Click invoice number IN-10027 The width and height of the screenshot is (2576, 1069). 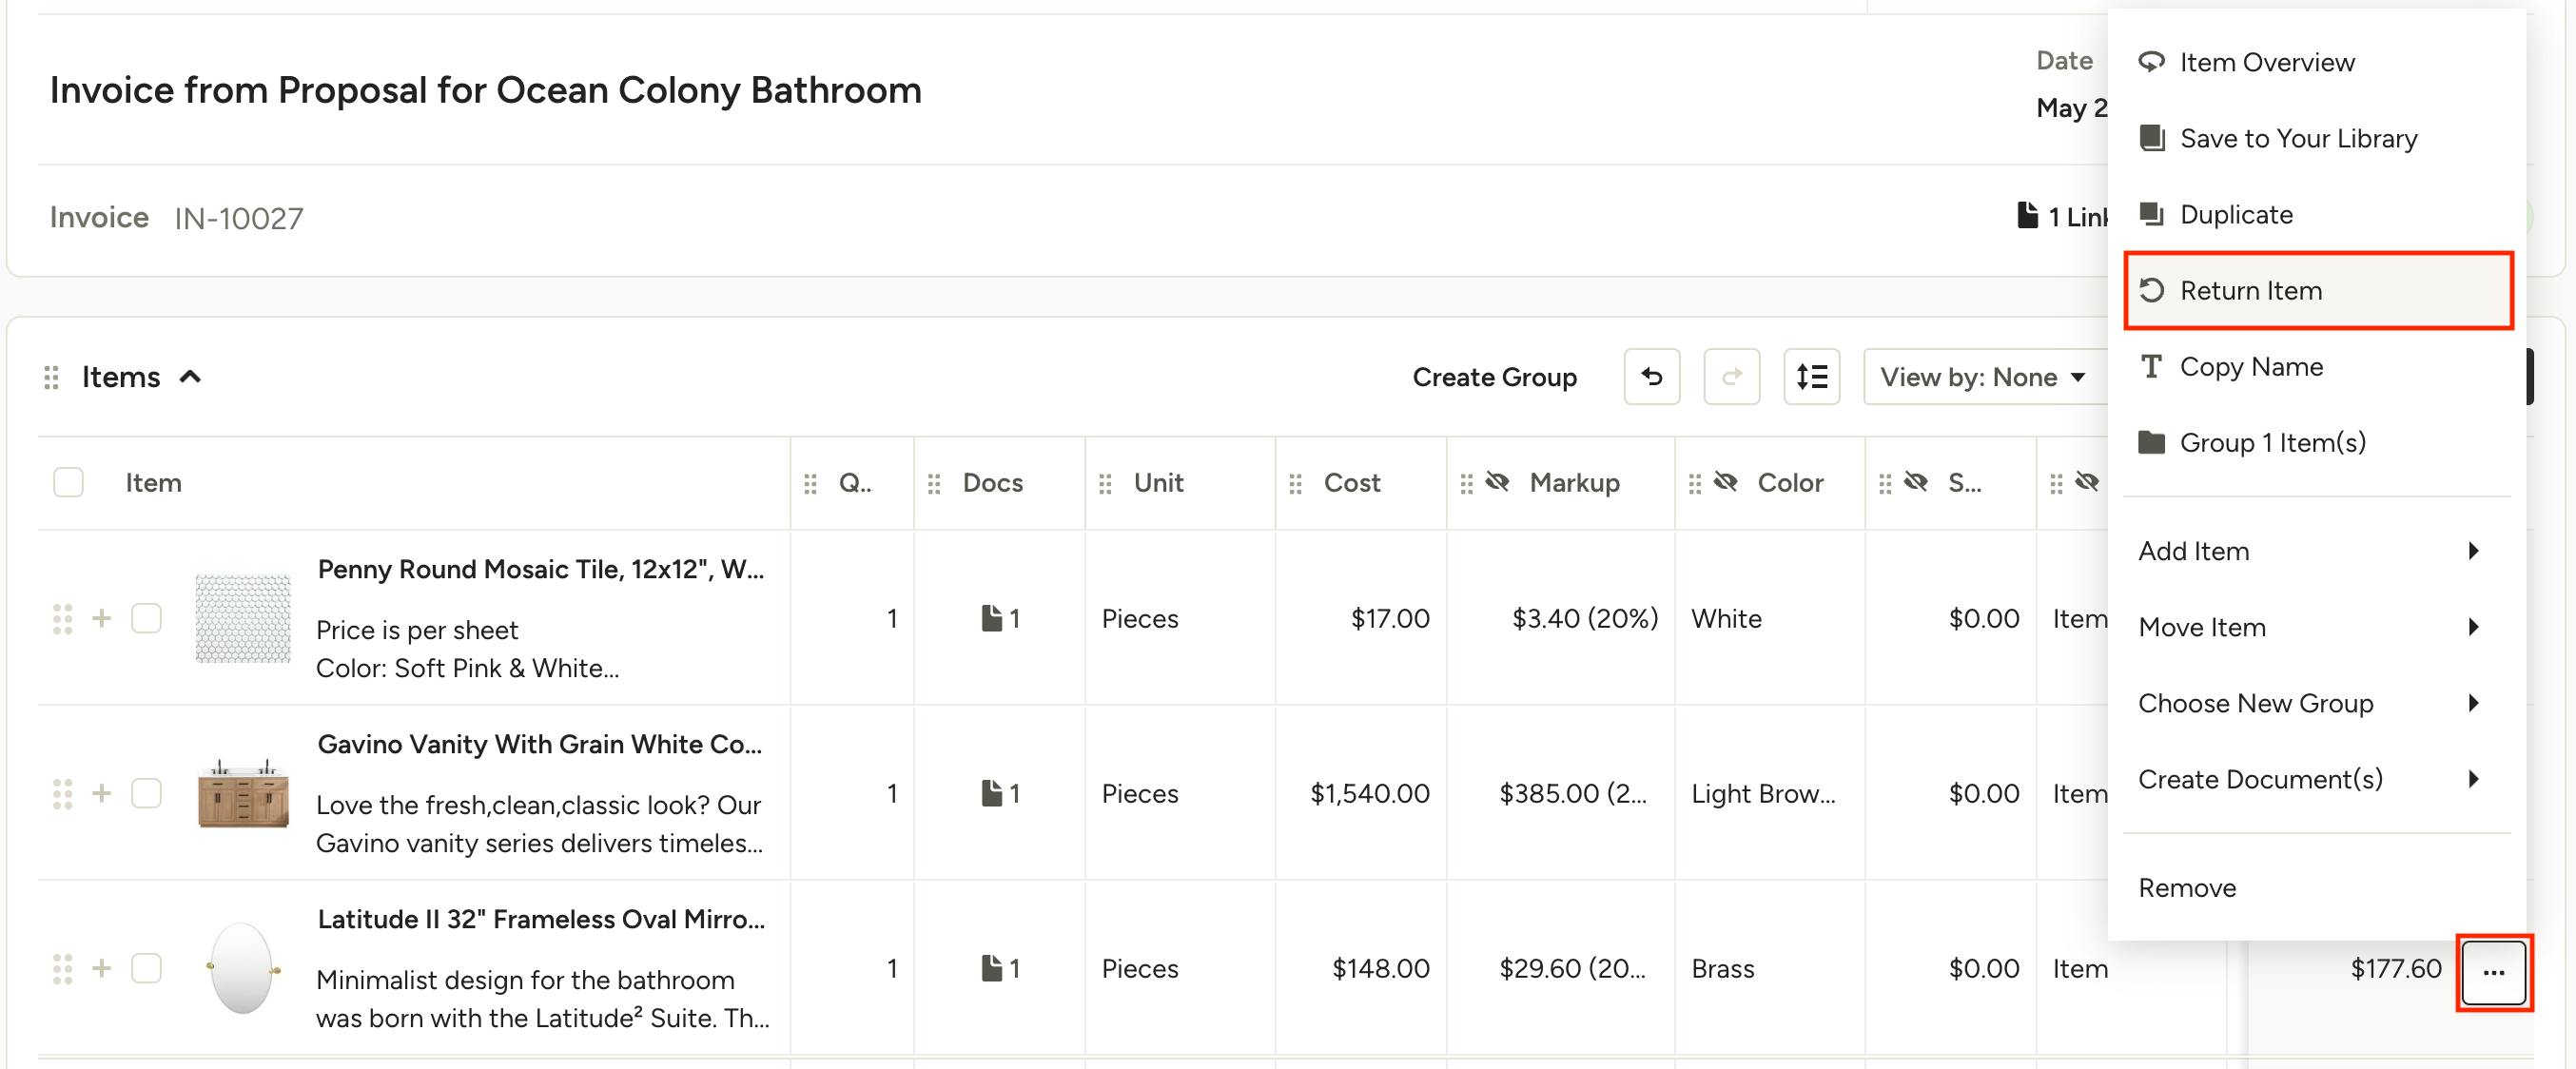coord(238,218)
